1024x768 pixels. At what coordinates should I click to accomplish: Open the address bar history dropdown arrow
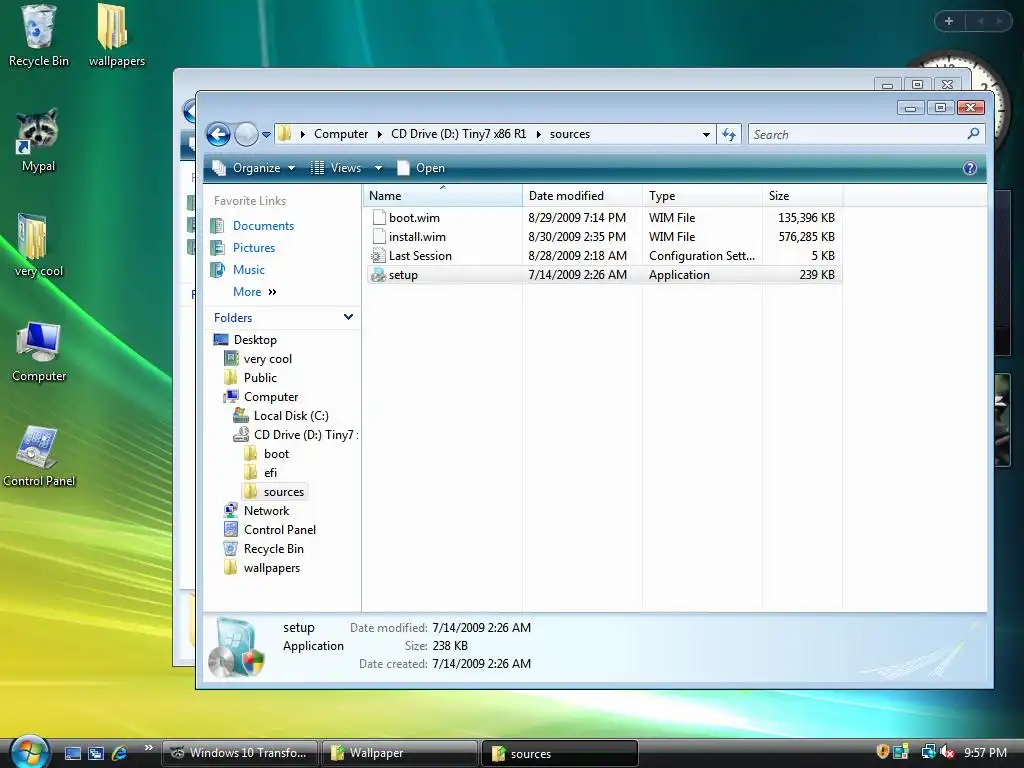(706, 135)
